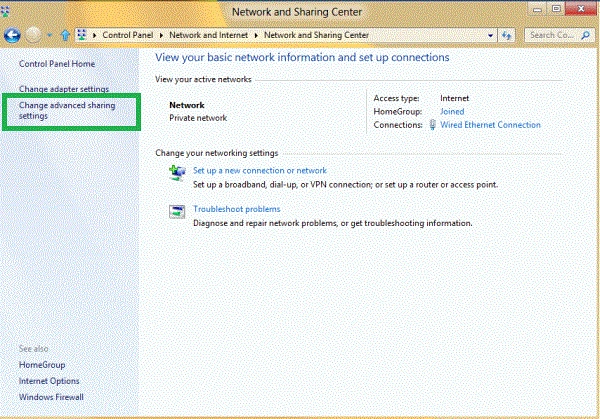
Task: Click the Joined HomeGroup link
Action: pyautogui.click(x=452, y=112)
